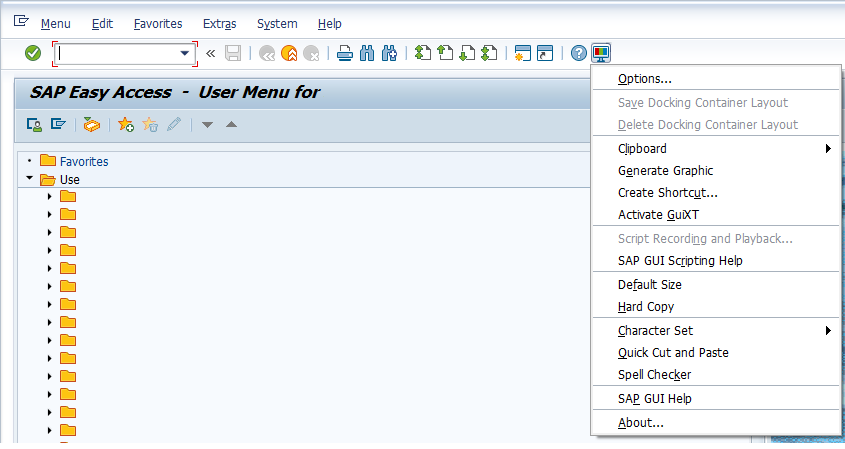Viewport: 845px width, 449px height.
Task: Click the Customize Local Layout monitor icon
Action: 601,53
